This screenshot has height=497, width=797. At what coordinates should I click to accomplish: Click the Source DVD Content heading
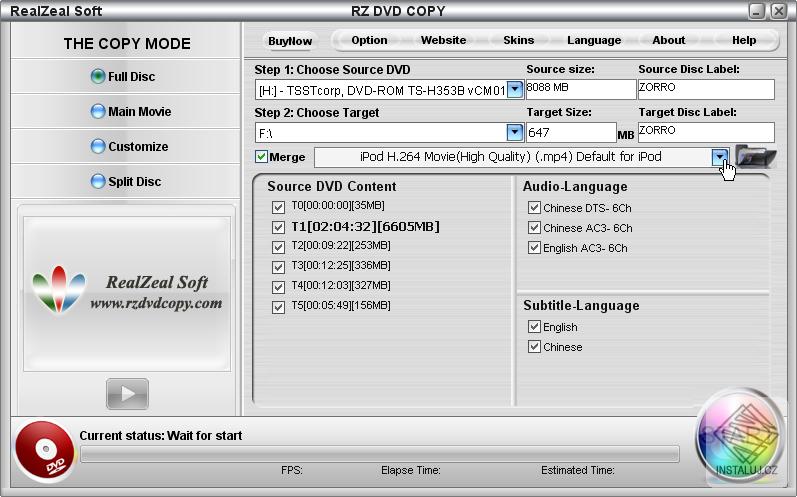(x=332, y=187)
